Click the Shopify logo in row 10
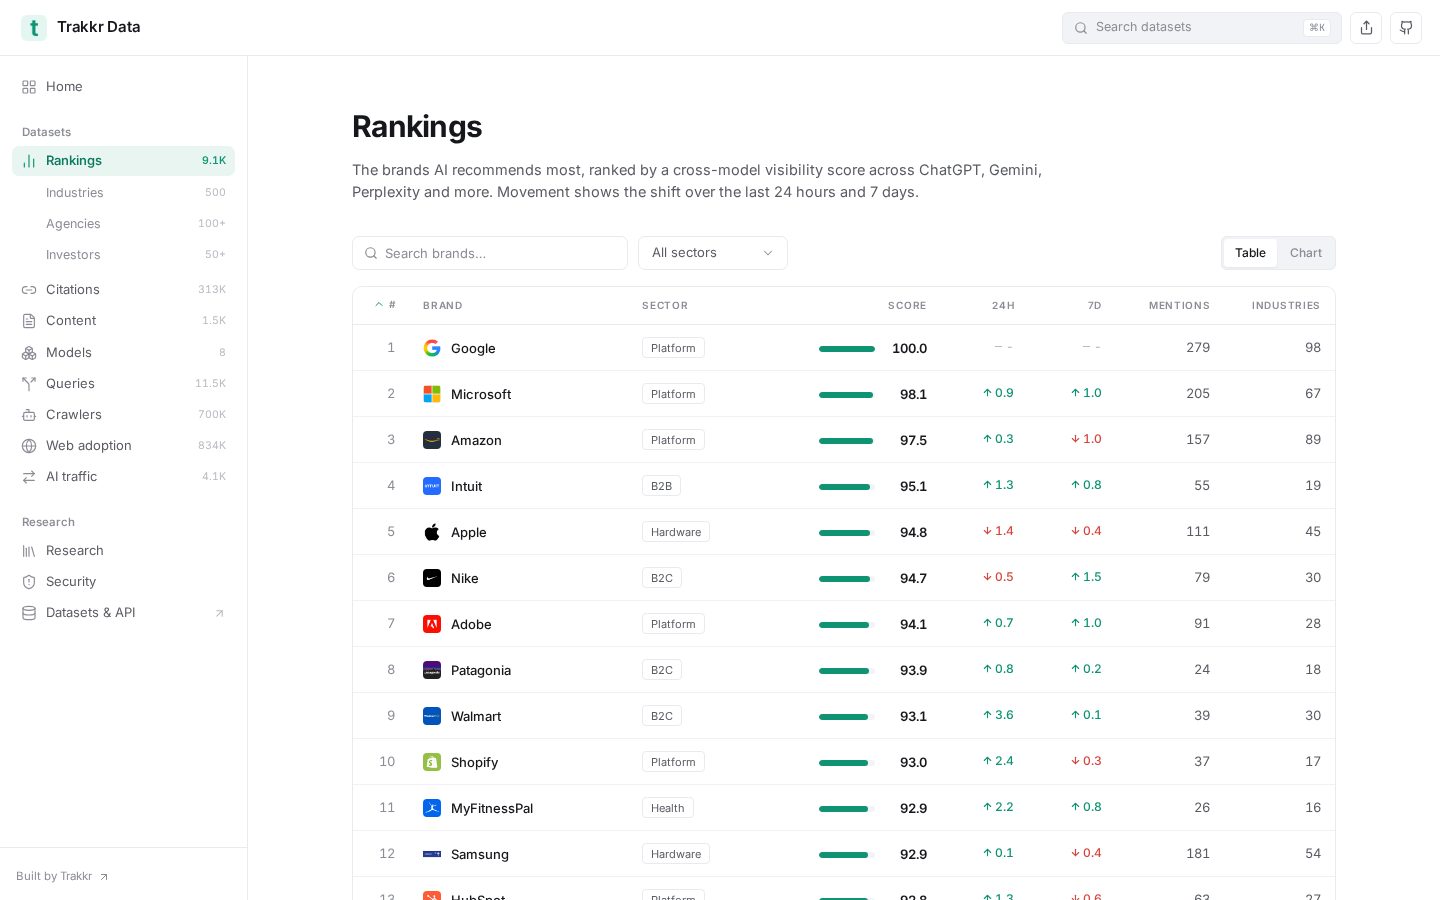This screenshot has height=900, width=1440. (432, 762)
